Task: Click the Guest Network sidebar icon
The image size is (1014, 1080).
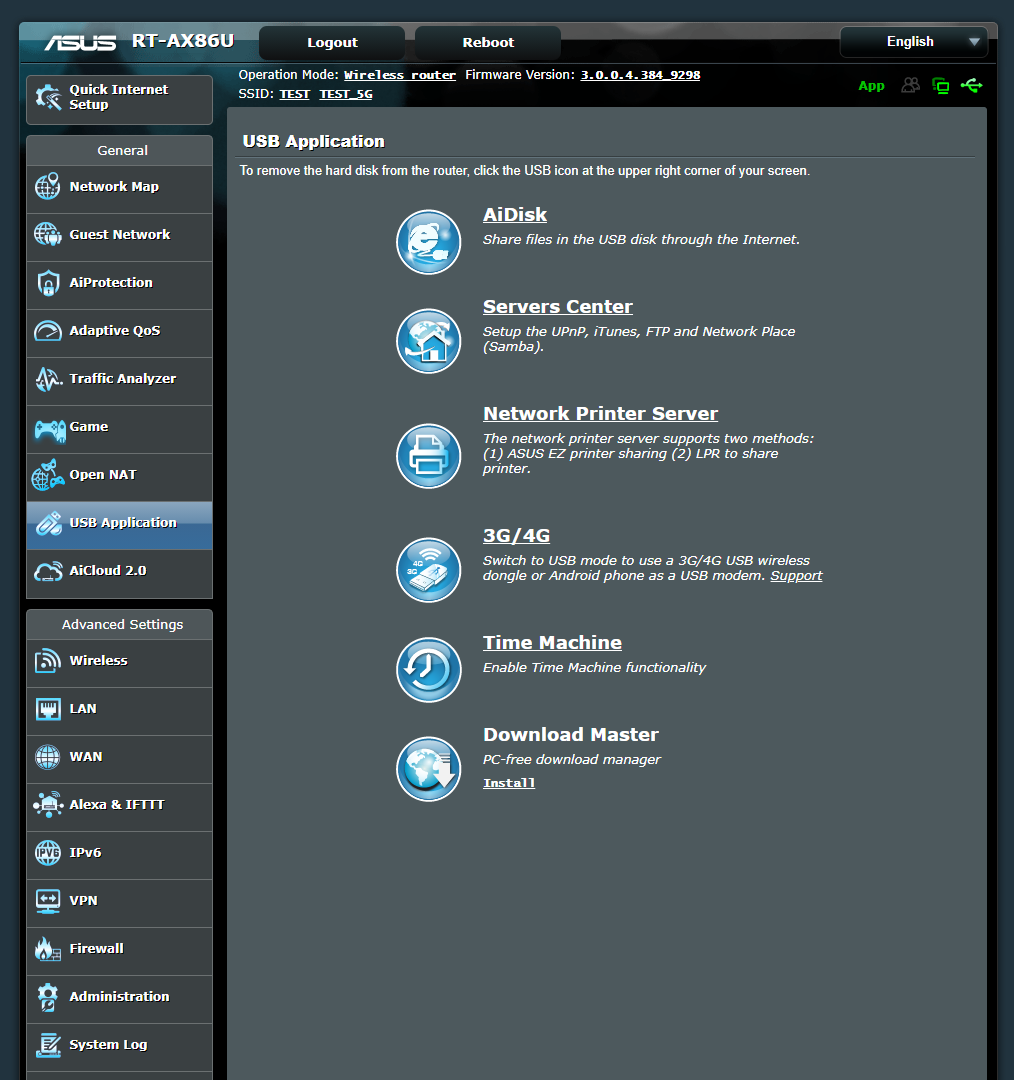Action: pyautogui.click(x=48, y=234)
